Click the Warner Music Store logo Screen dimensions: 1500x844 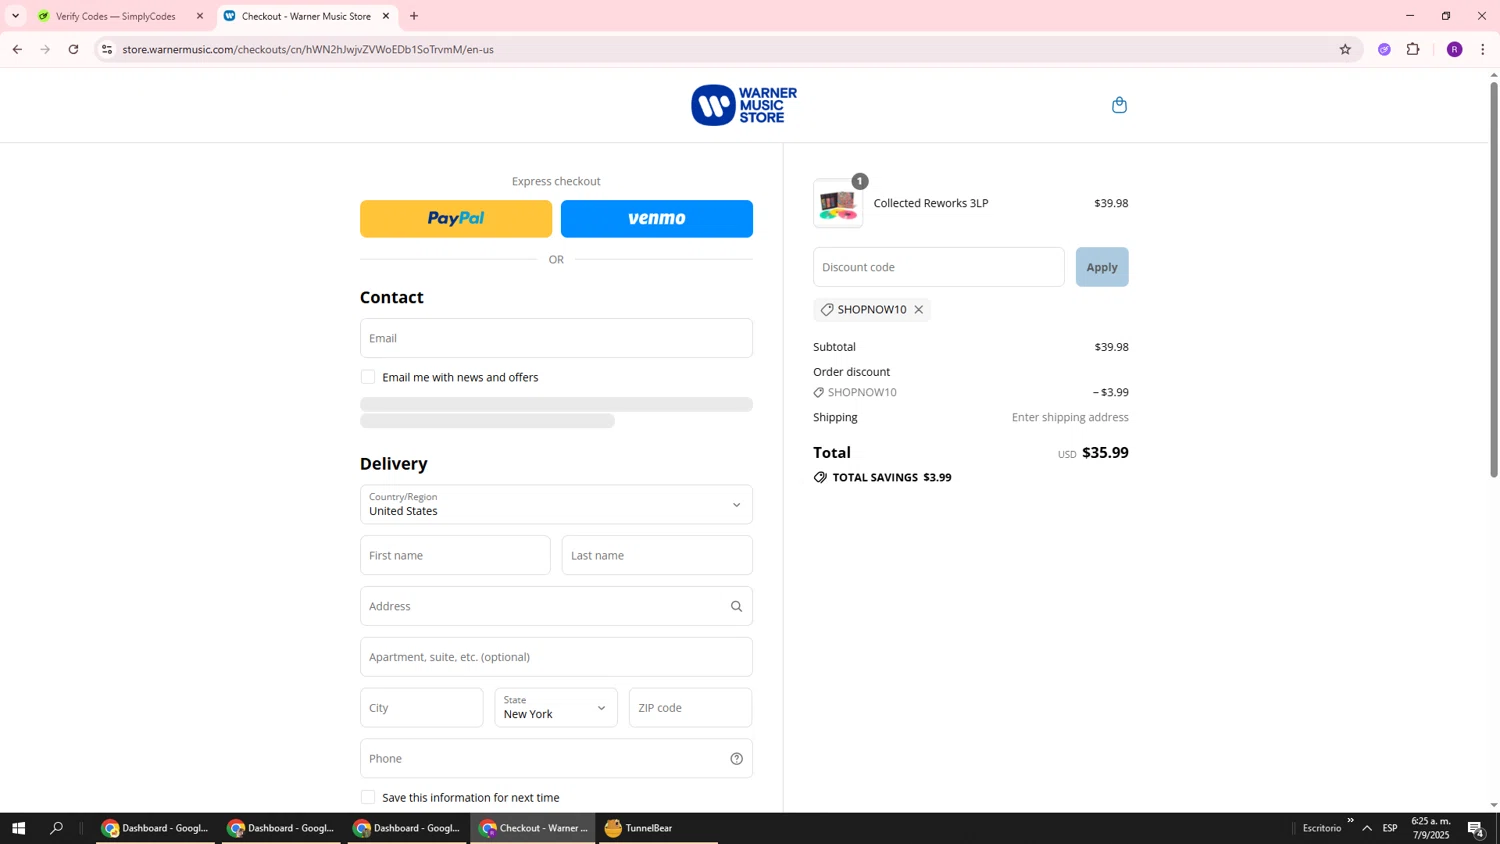click(744, 105)
